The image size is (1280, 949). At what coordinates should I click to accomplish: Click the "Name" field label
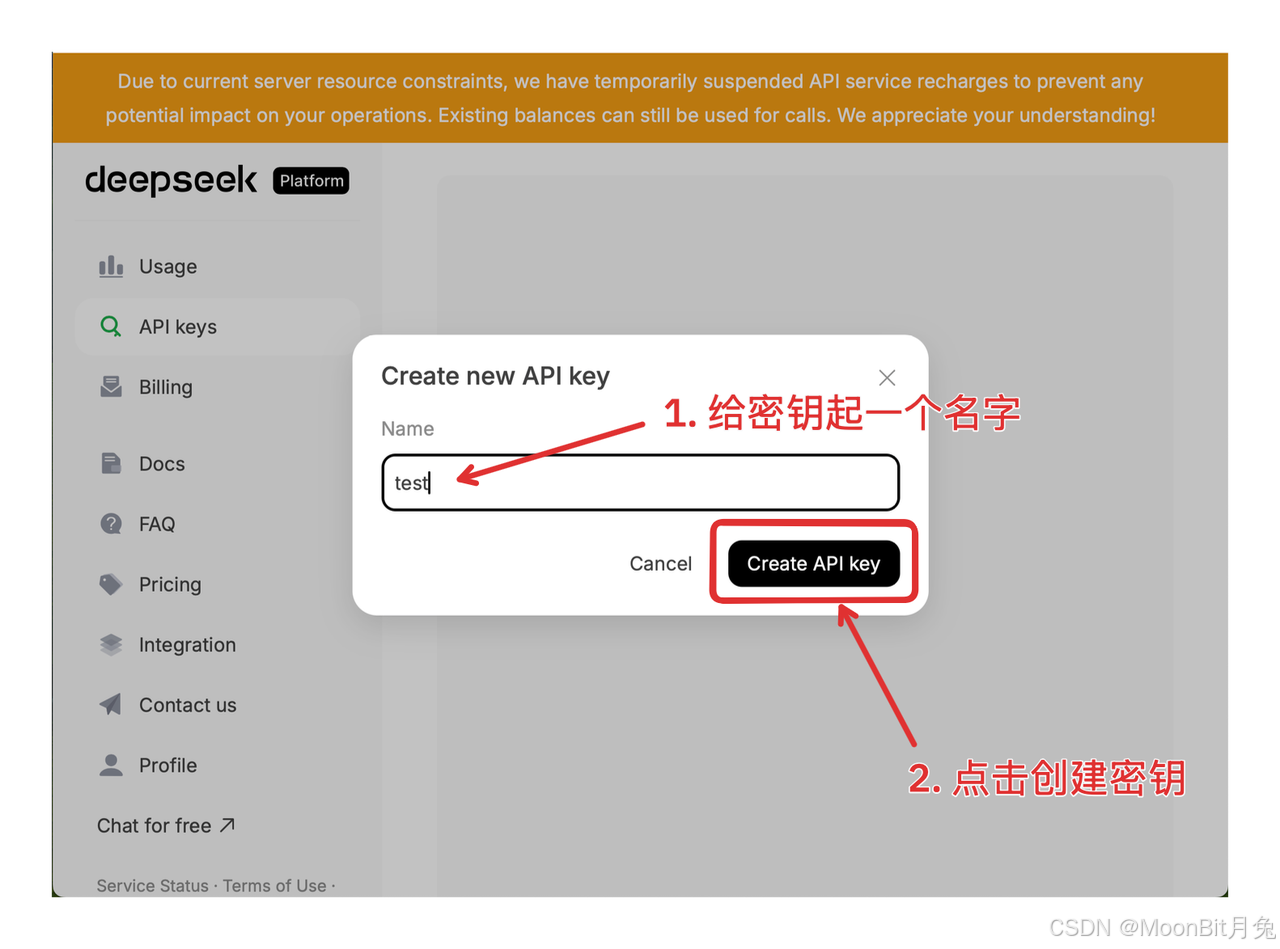click(407, 428)
